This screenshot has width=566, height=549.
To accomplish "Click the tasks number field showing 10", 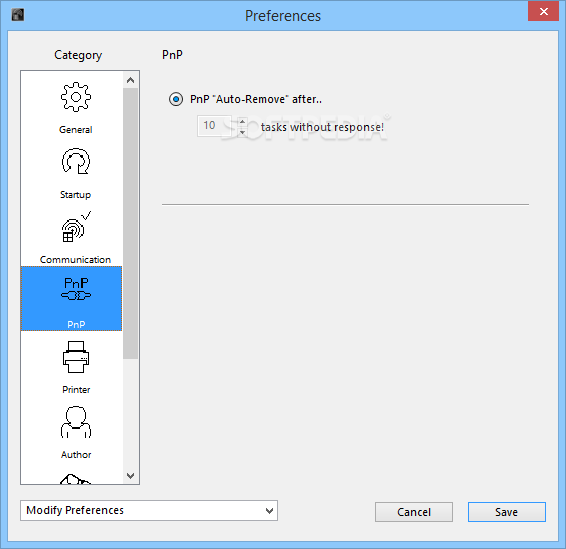I will [214, 126].
